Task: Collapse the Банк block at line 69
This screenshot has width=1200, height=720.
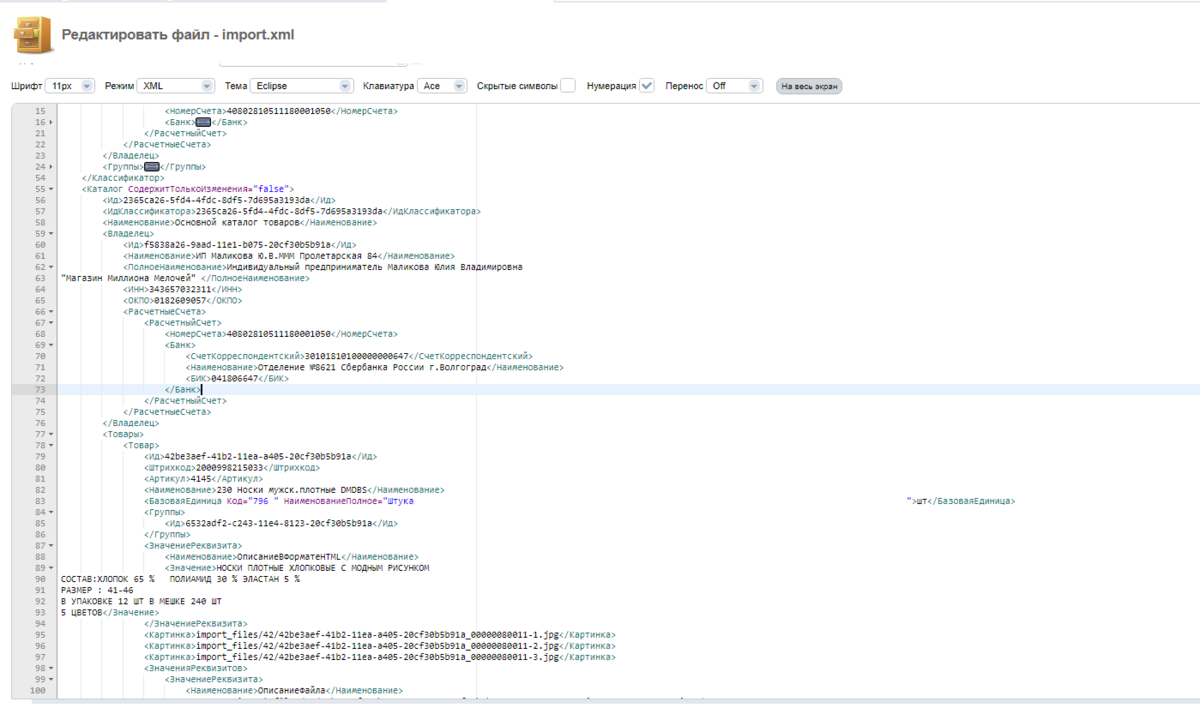Action: pyautogui.click(x=51, y=345)
